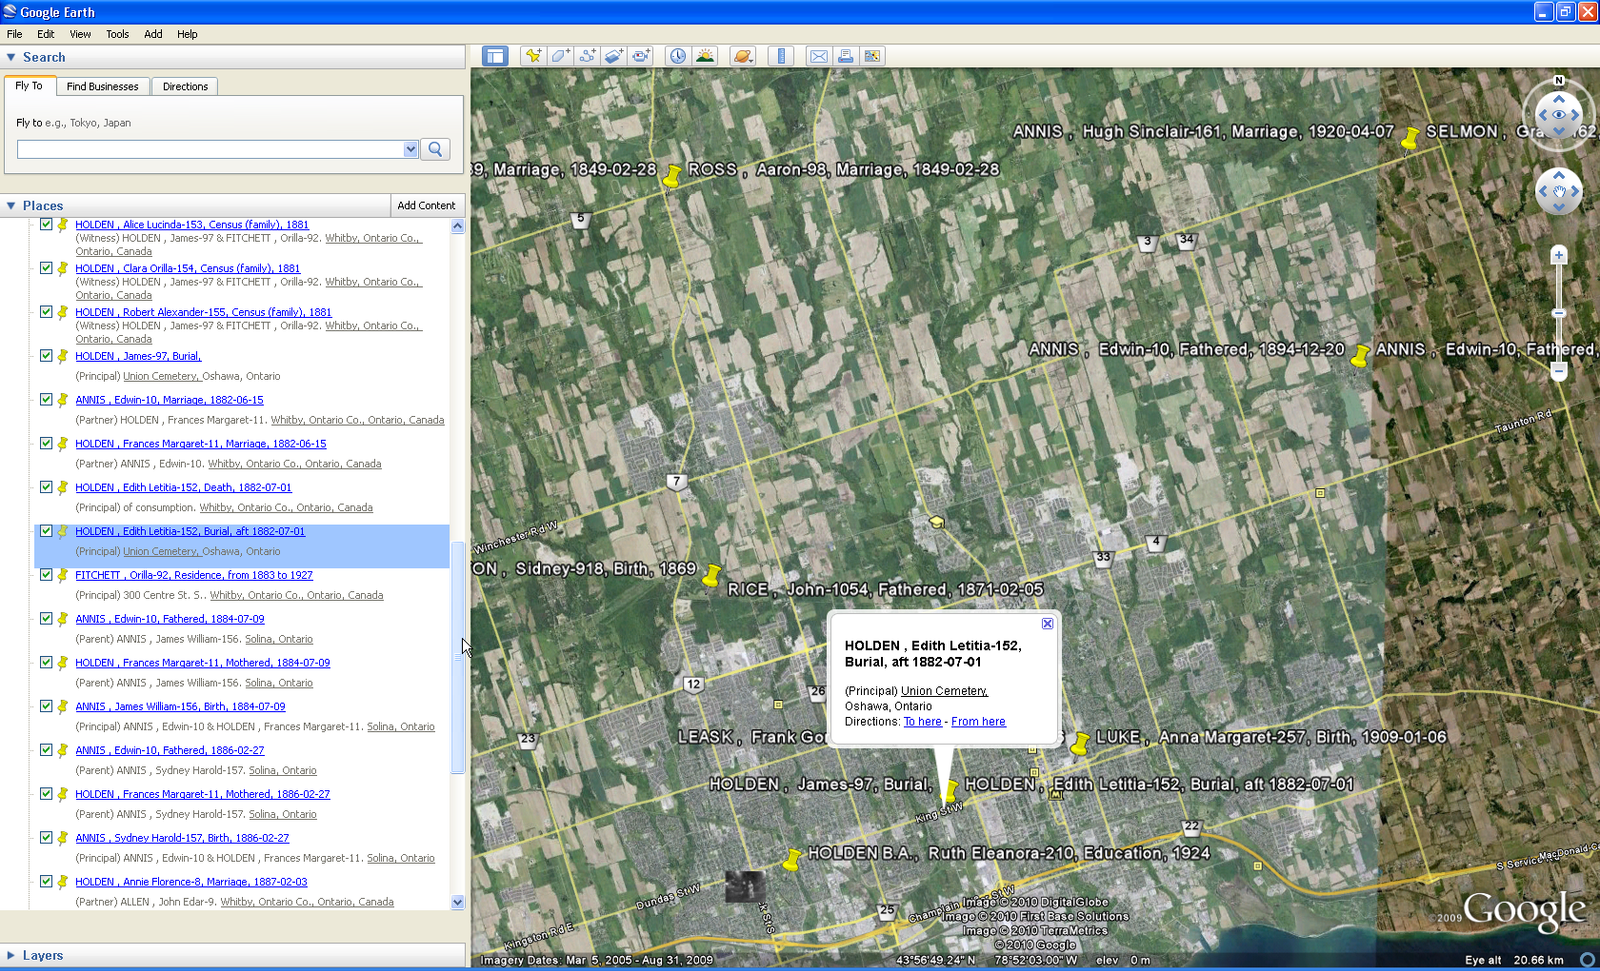Screen dimensions: 1600x971
Task: Open the Add menu
Action: click(153, 34)
